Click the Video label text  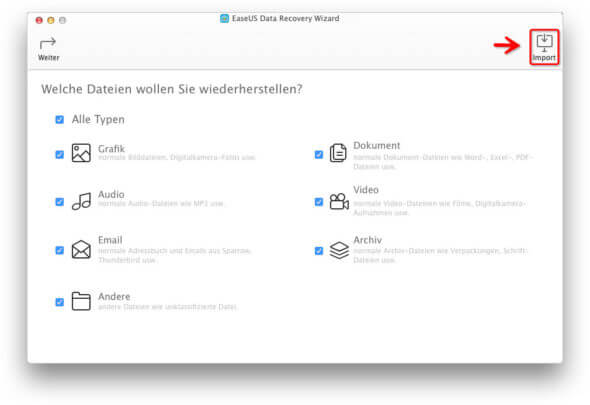[x=366, y=190]
